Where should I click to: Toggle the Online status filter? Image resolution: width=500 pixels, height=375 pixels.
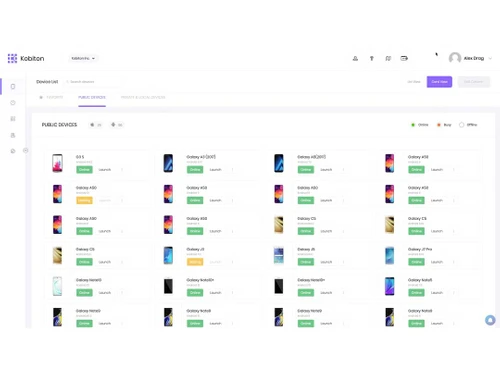point(419,125)
